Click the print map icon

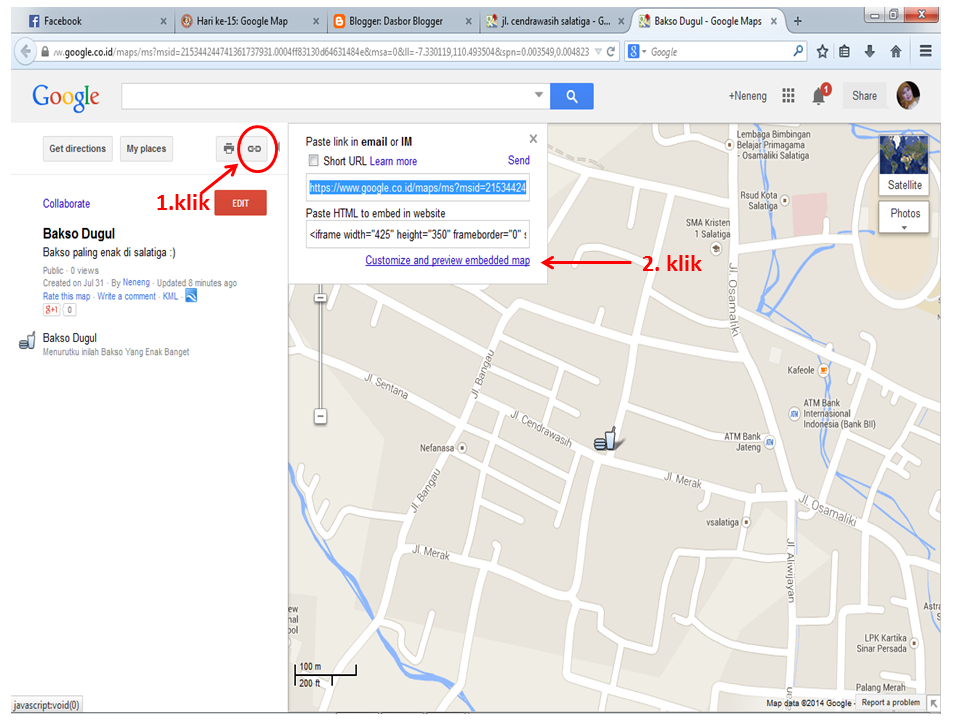pos(228,149)
